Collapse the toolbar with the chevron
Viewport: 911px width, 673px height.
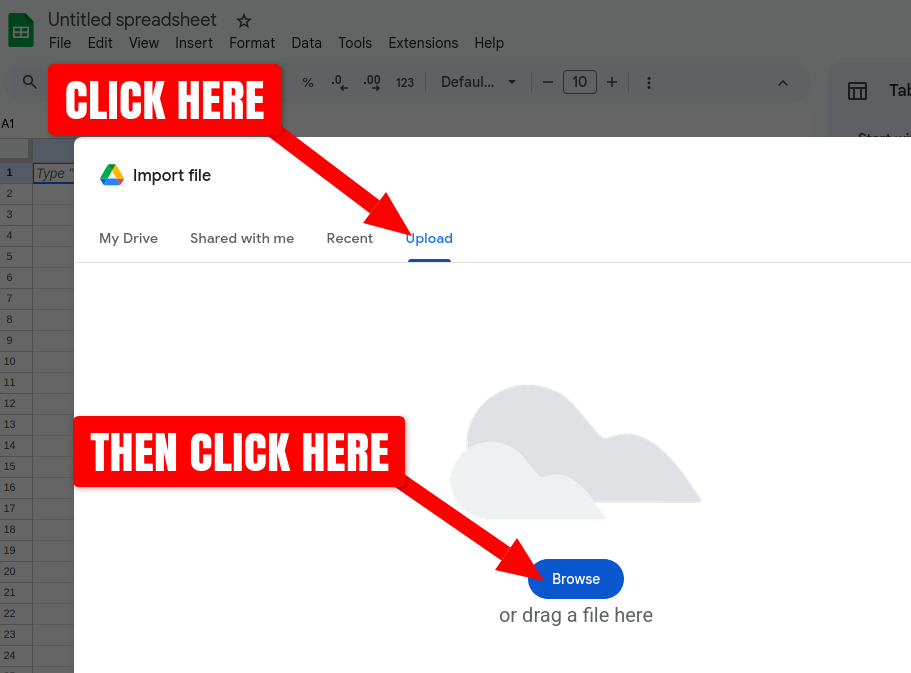(x=783, y=82)
